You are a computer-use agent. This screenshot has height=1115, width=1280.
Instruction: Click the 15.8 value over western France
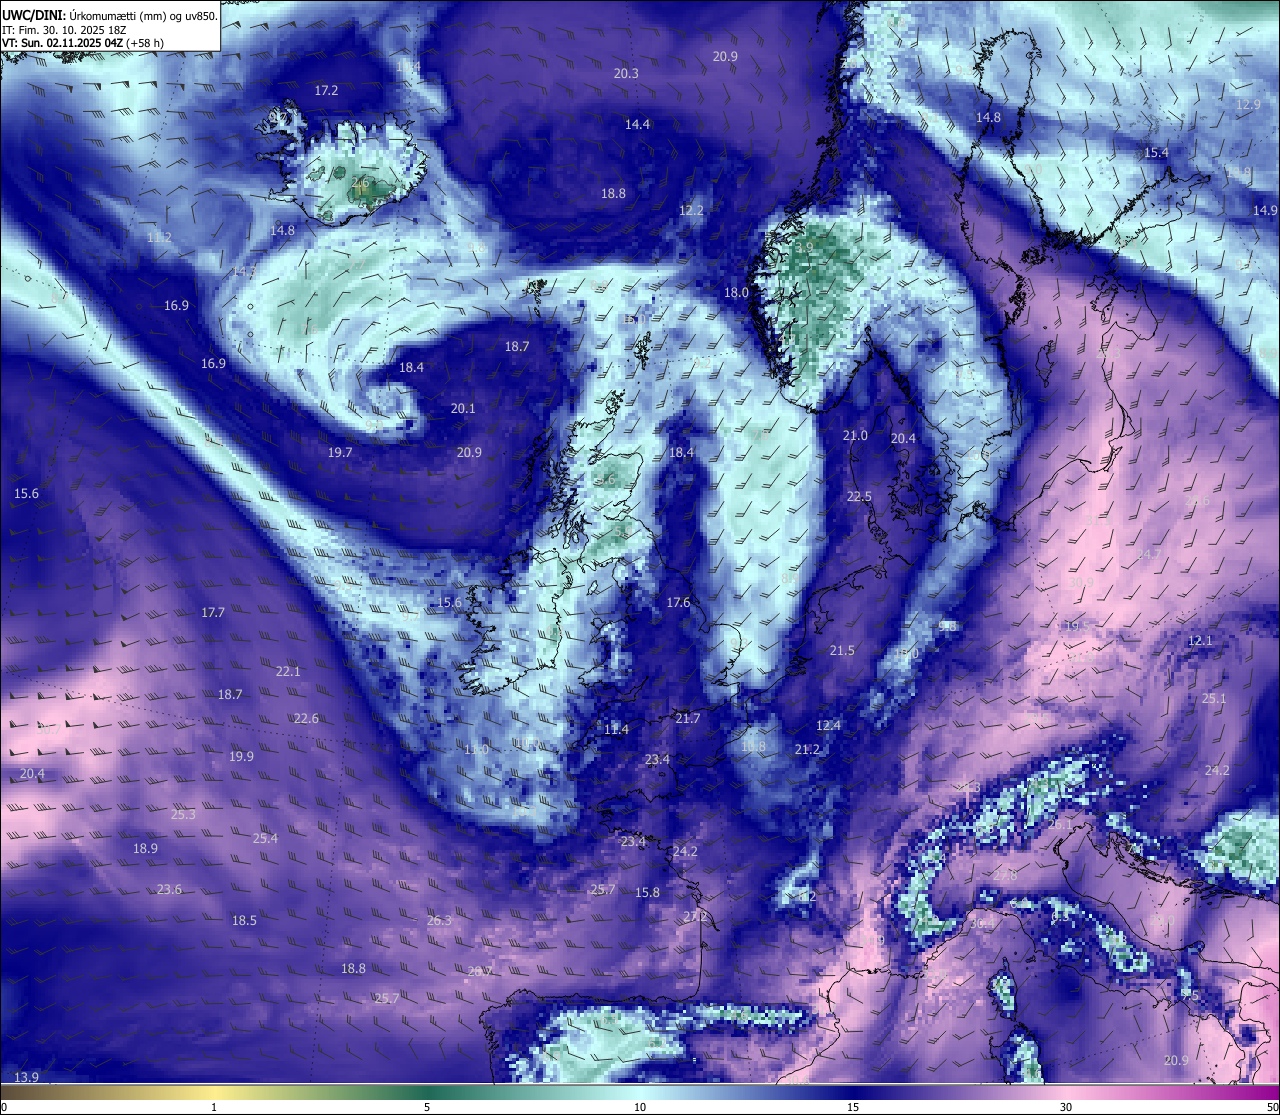pyautogui.click(x=647, y=892)
